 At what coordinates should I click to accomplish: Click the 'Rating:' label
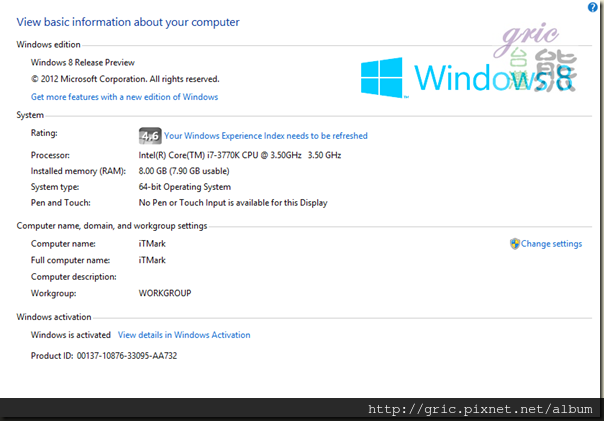pyautogui.click(x=44, y=133)
